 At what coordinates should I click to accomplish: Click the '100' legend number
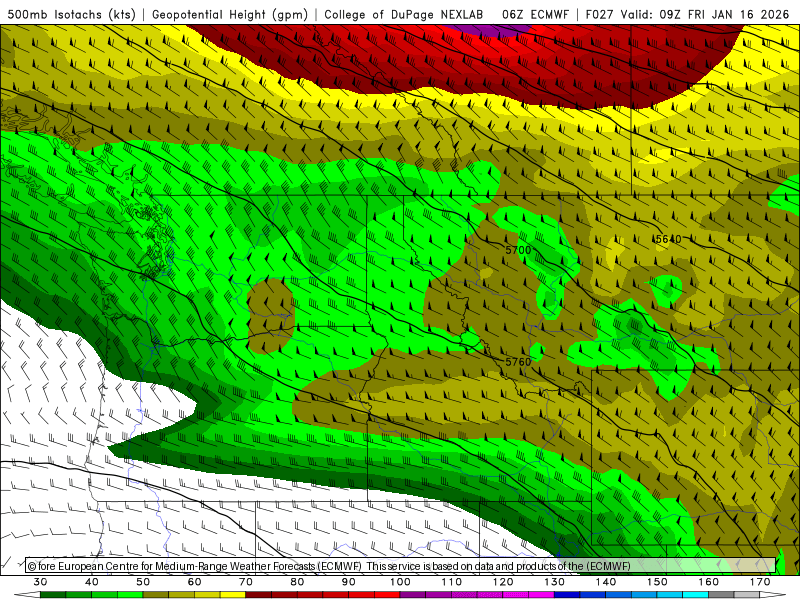pyautogui.click(x=401, y=582)
